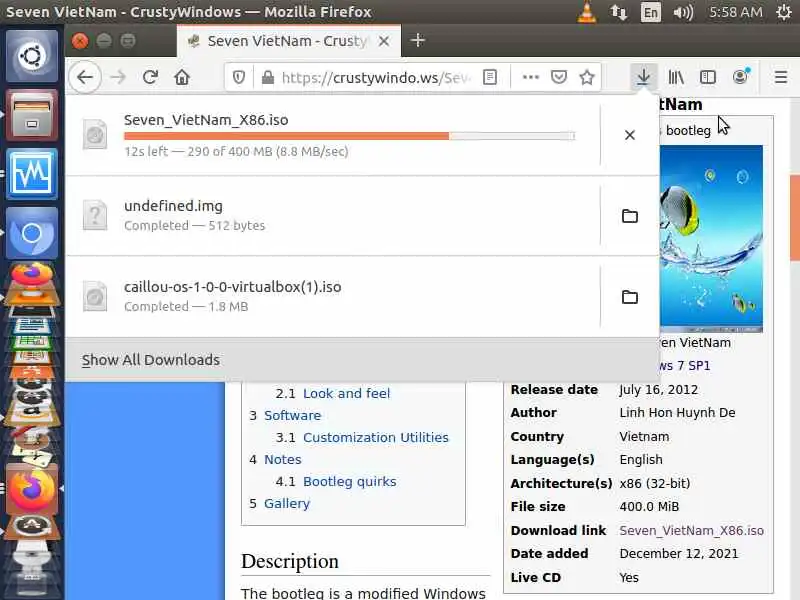This screenshot has width=800, height=600.
Task: Launch Chromium browser from launcher
Action: click(x=32, y=233)
